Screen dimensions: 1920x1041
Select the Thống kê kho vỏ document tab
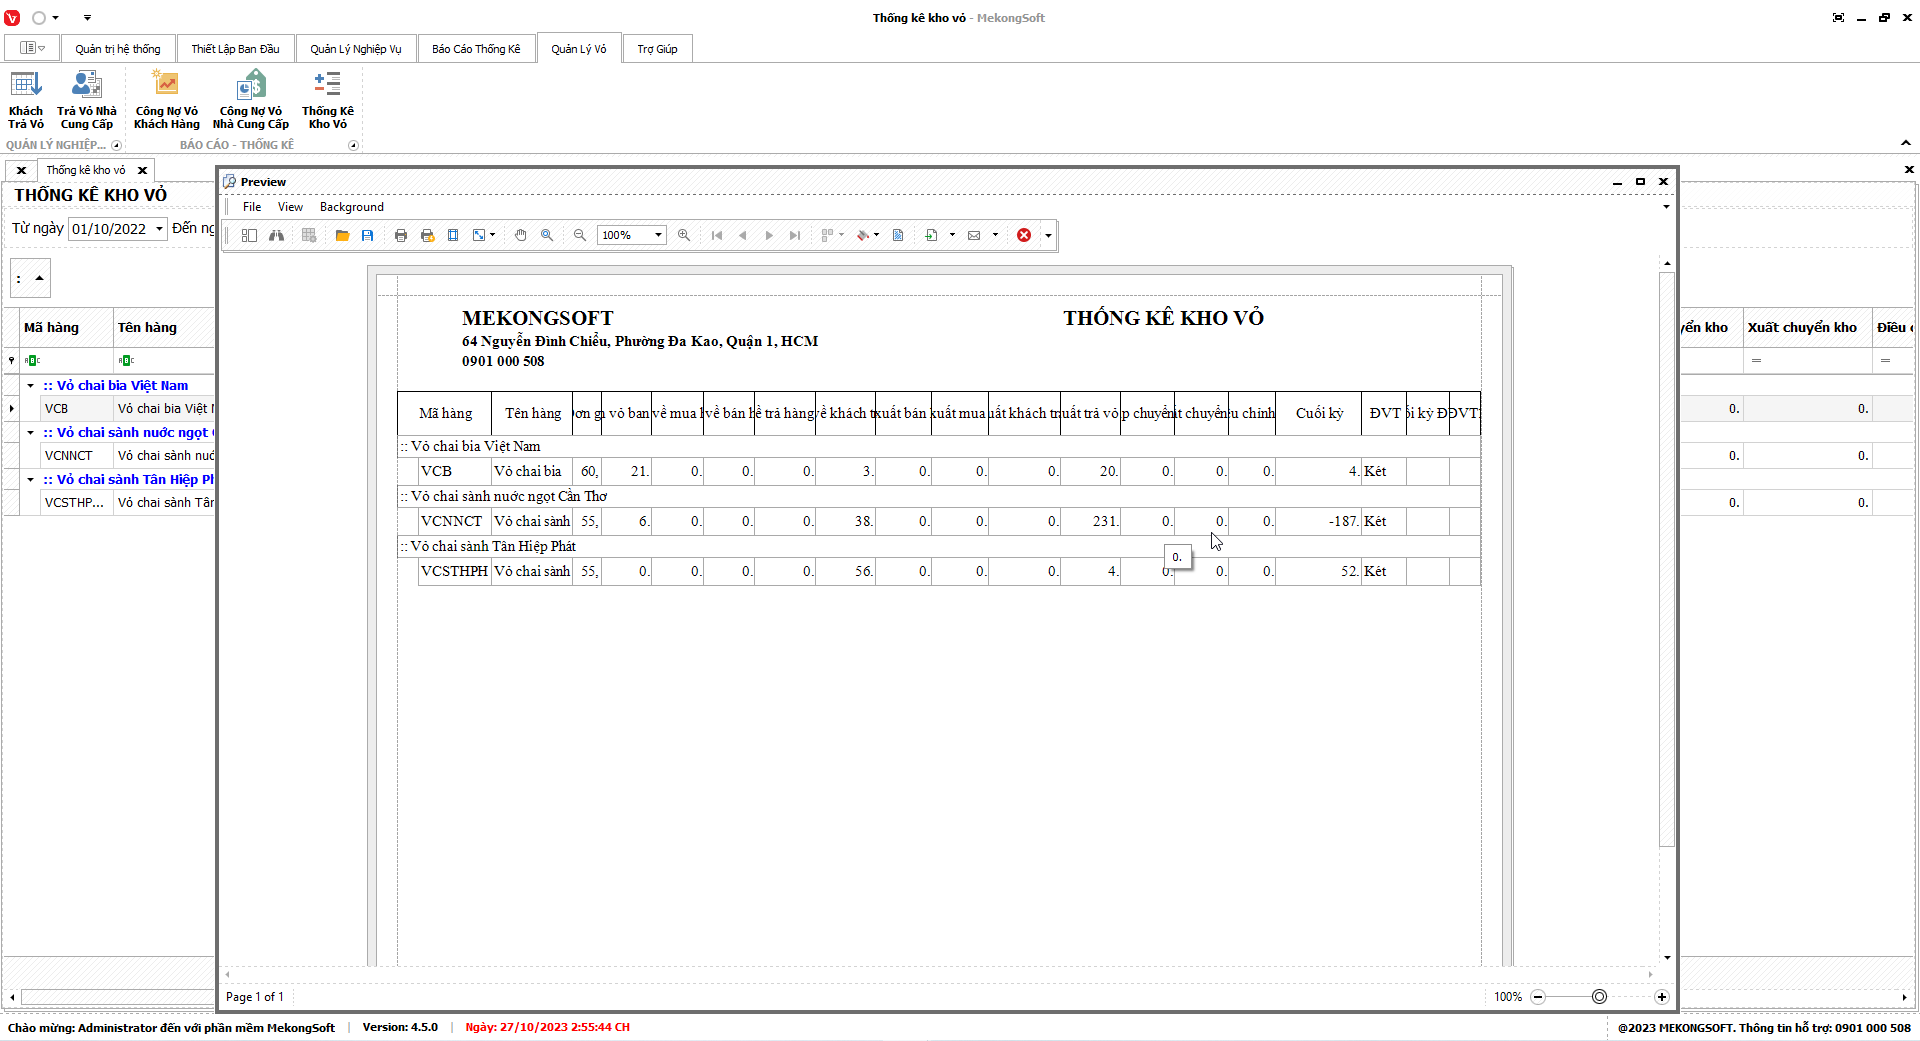click(x=86, y=170)
